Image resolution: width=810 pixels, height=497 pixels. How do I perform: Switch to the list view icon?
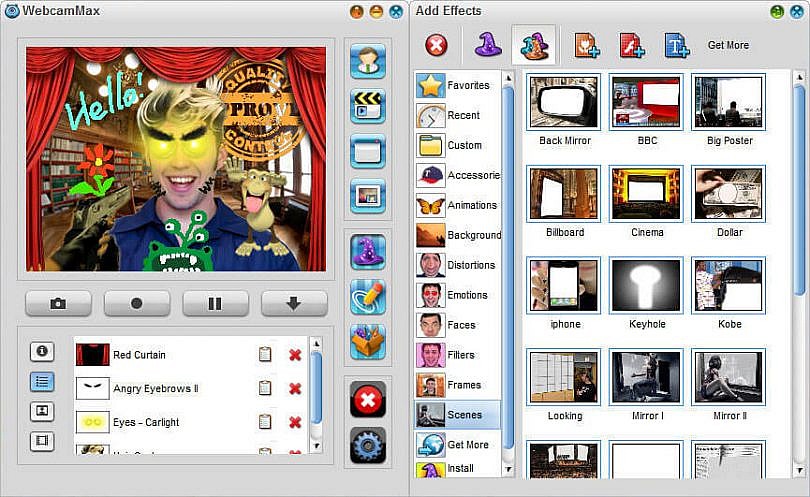[42, 381]
